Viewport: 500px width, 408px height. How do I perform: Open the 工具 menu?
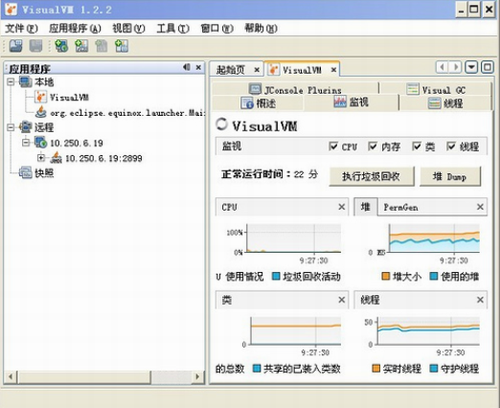(x=173, y=29)
